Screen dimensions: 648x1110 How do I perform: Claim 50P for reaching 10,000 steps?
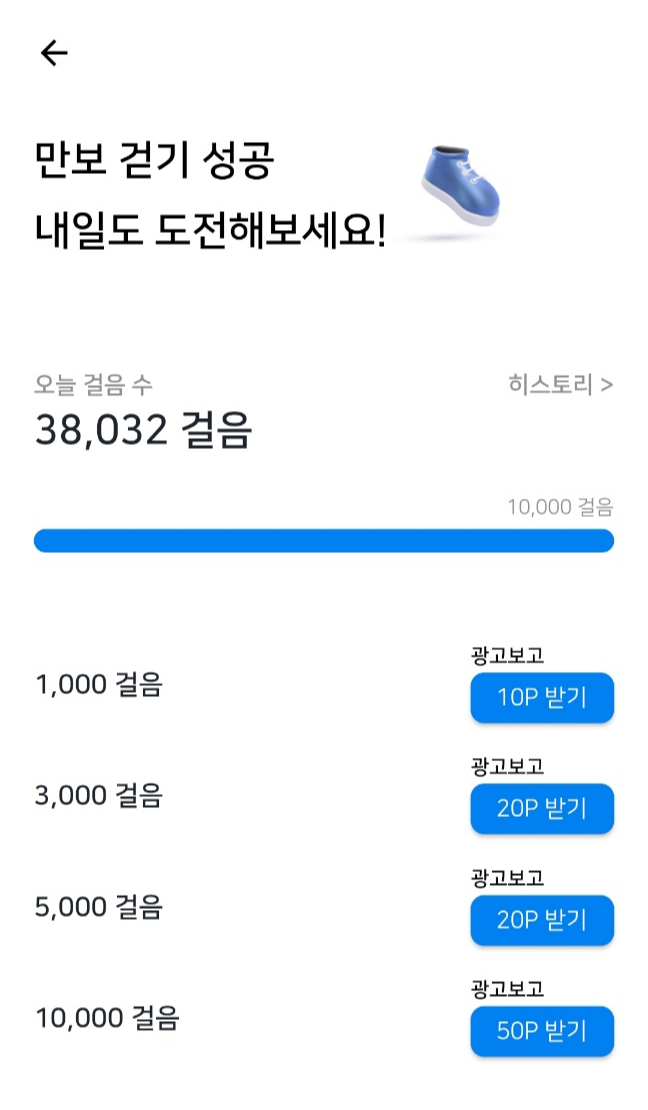(x=541, y=1032)
